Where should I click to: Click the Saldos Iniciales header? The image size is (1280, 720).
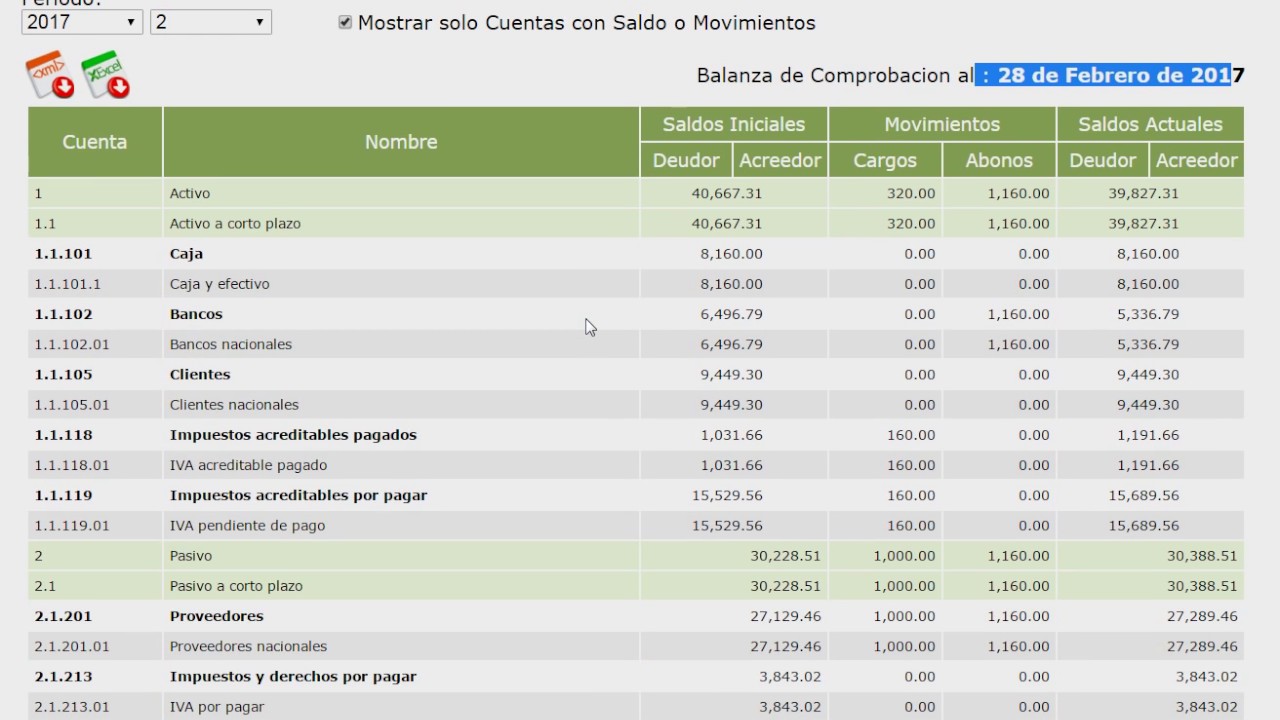pos(734,124)
